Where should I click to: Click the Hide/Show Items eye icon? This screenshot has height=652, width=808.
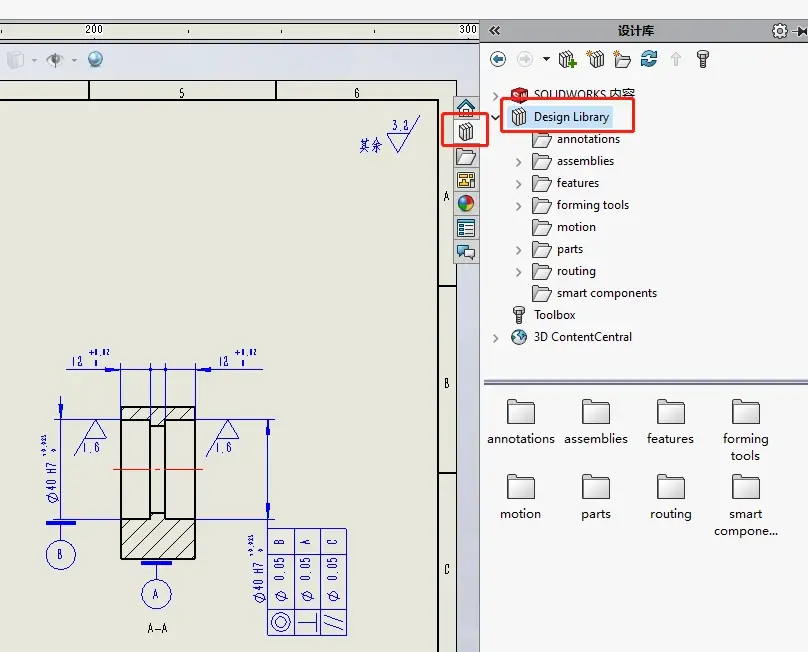pyautogui.click(x=55, y=60)
